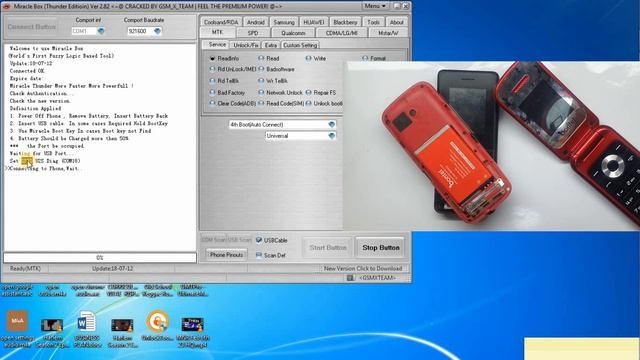This screenshot has width=640, height=360.
Task: Open the Comport Baudrate 921600 dropdown
Action: pos(157,31)
